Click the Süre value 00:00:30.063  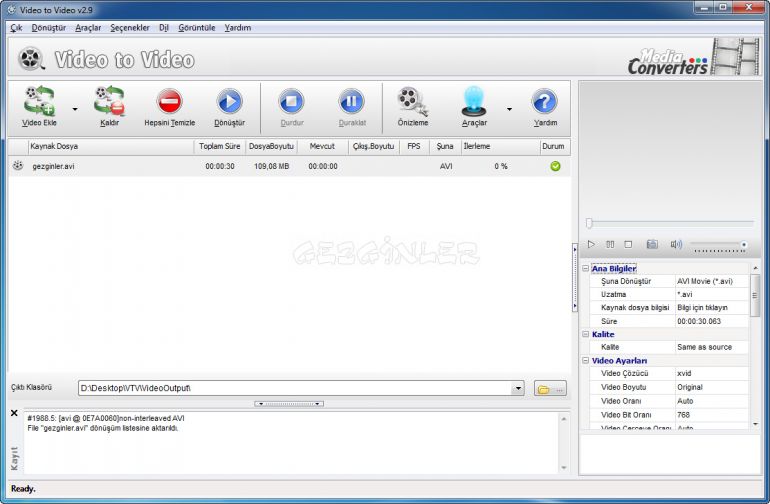click(x=712, y=321)
